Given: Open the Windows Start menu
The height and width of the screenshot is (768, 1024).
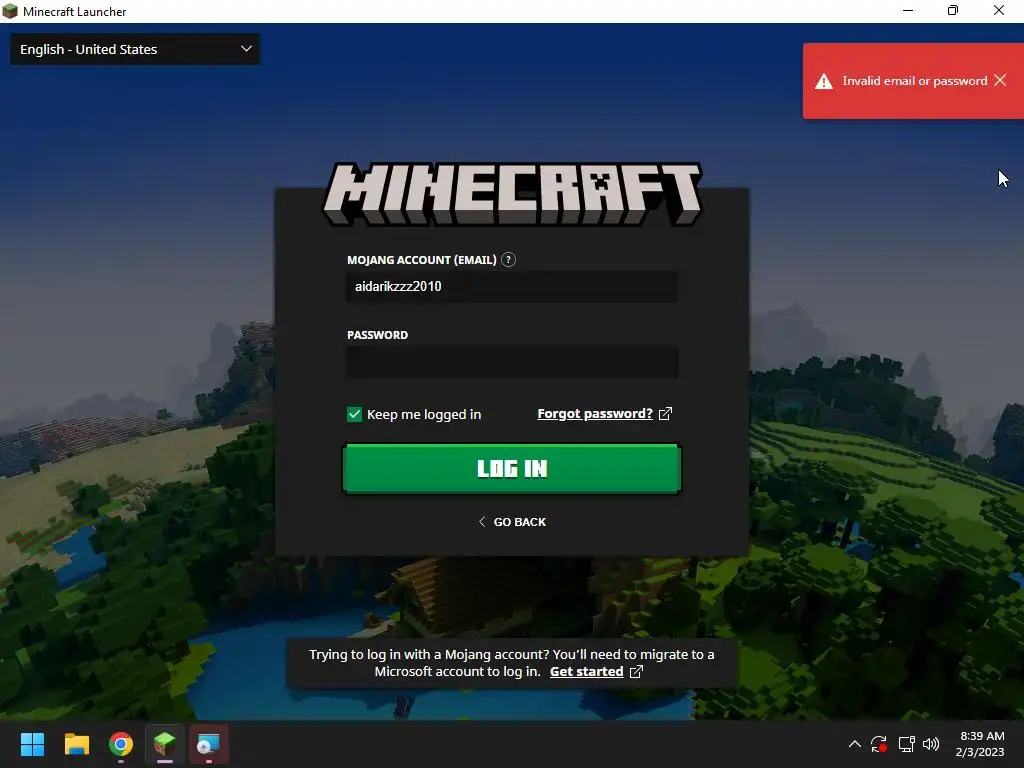Looking at the screenshot, I should [x=32, y=744].
